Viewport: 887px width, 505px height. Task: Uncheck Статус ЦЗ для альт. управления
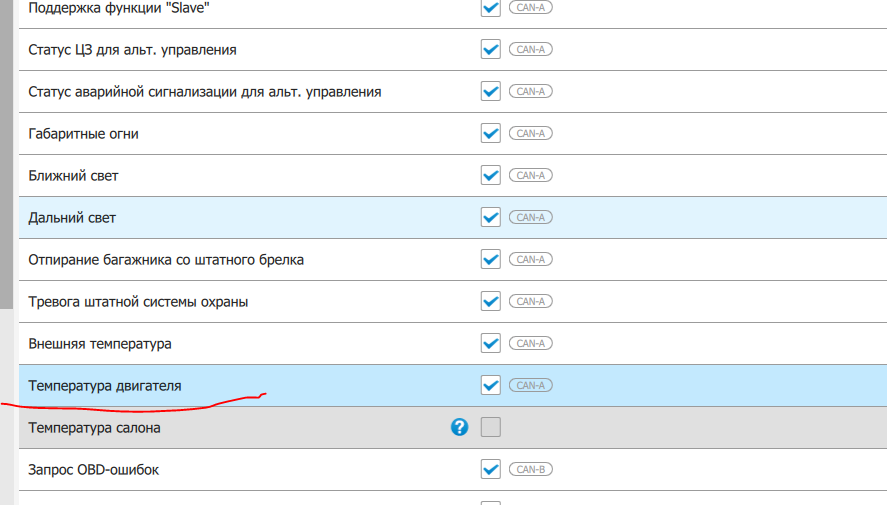(490, 49)
